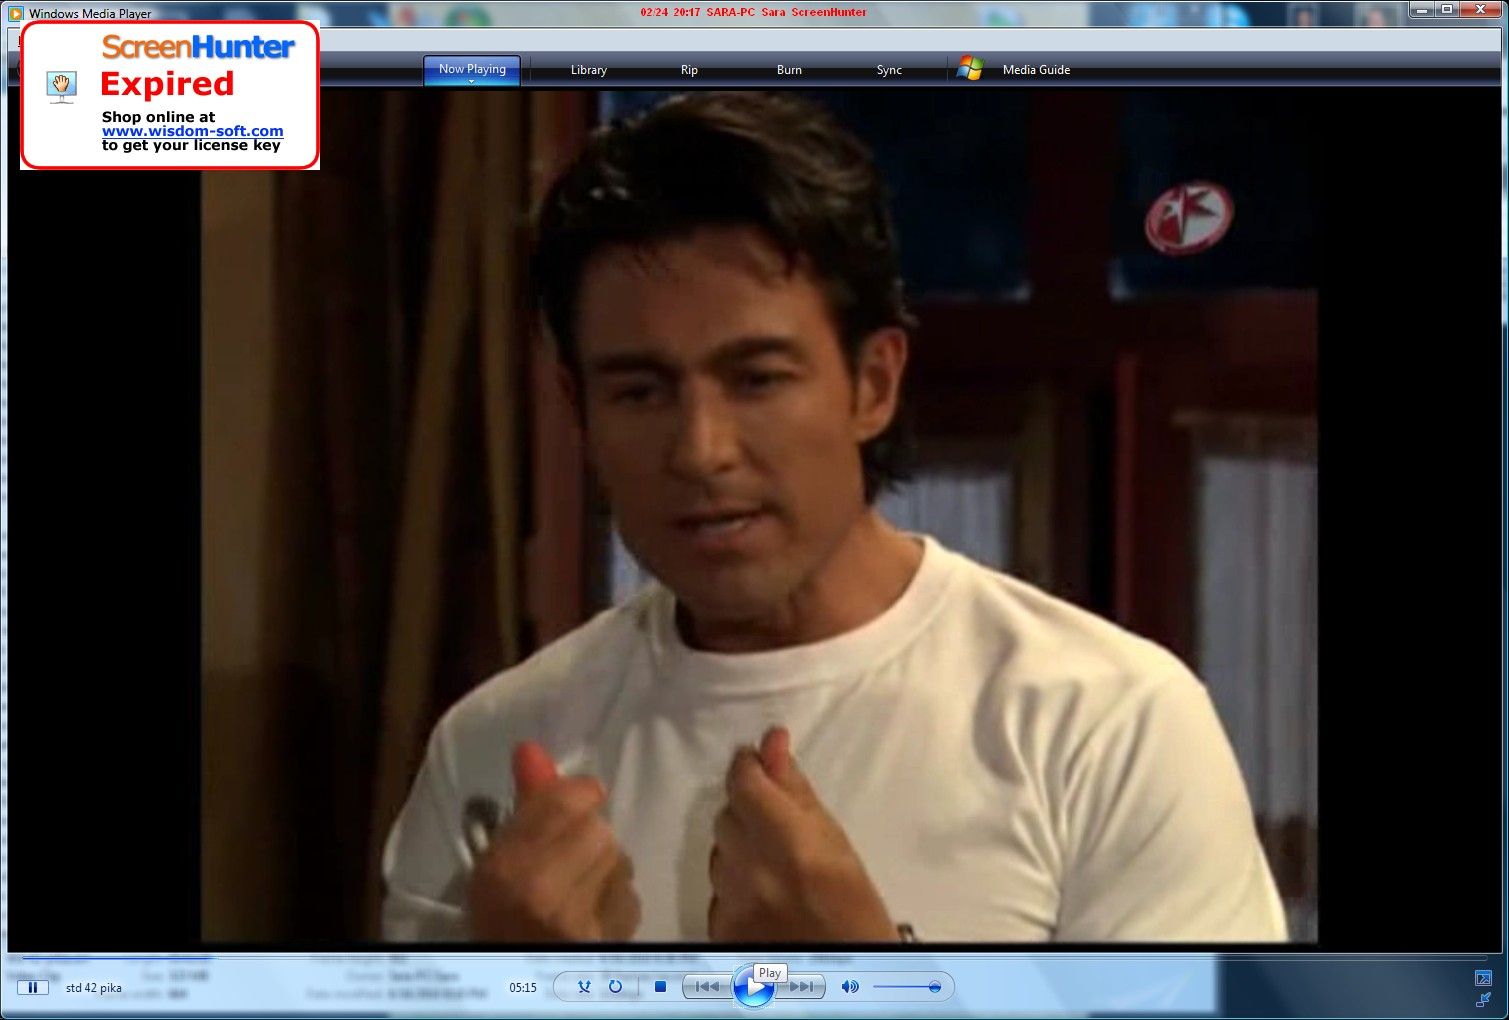The height and width of the screenshot is (1020, 1509).
Task: Click the 05:15 elapsed time display
Action: coord(523,988)
